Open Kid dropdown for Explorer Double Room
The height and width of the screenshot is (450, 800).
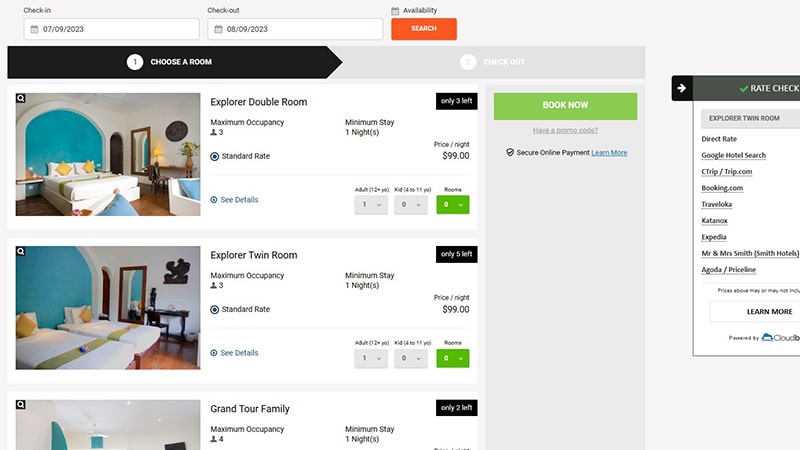(x=412, y=205)
